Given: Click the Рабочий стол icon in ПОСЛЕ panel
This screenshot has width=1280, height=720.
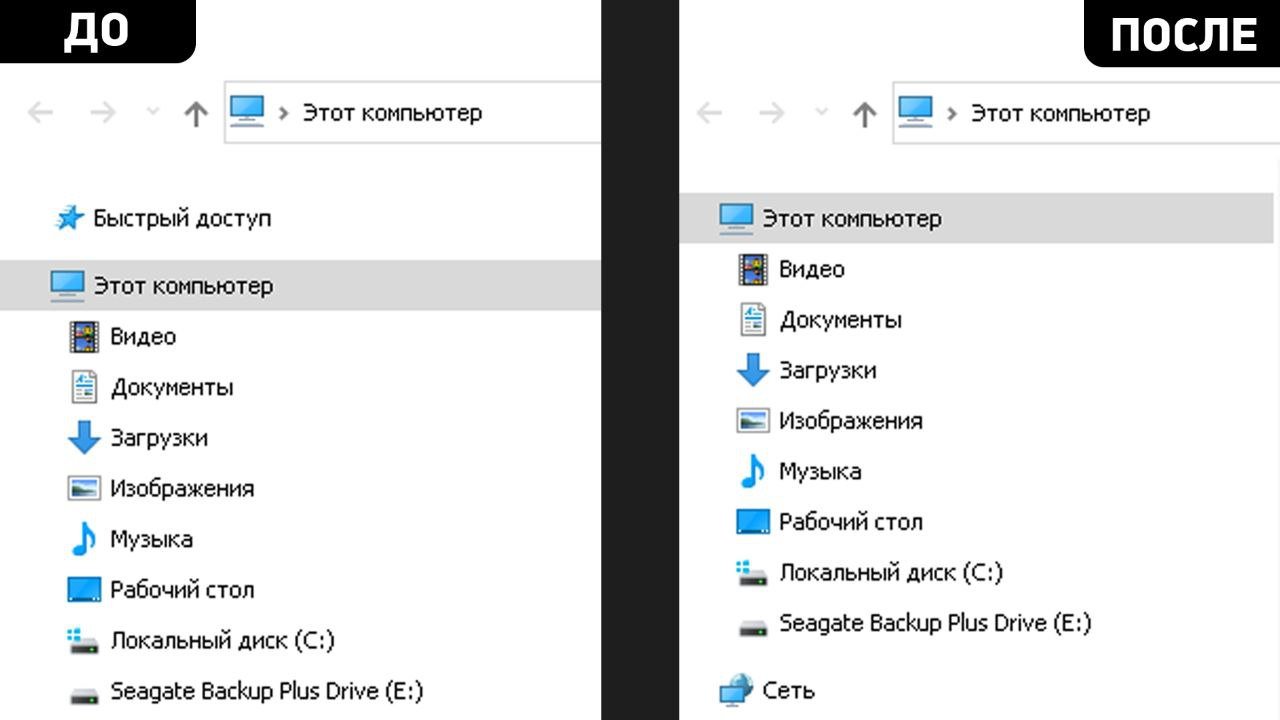Looking at the screenshot, I should (x=752, y=521).
